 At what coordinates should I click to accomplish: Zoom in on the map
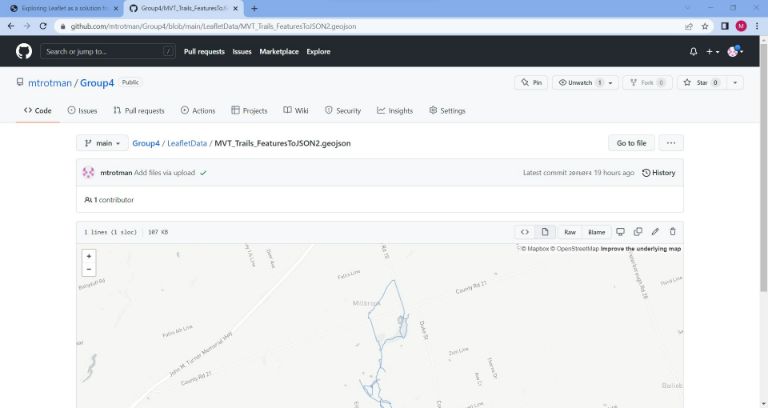pos(89,256)
